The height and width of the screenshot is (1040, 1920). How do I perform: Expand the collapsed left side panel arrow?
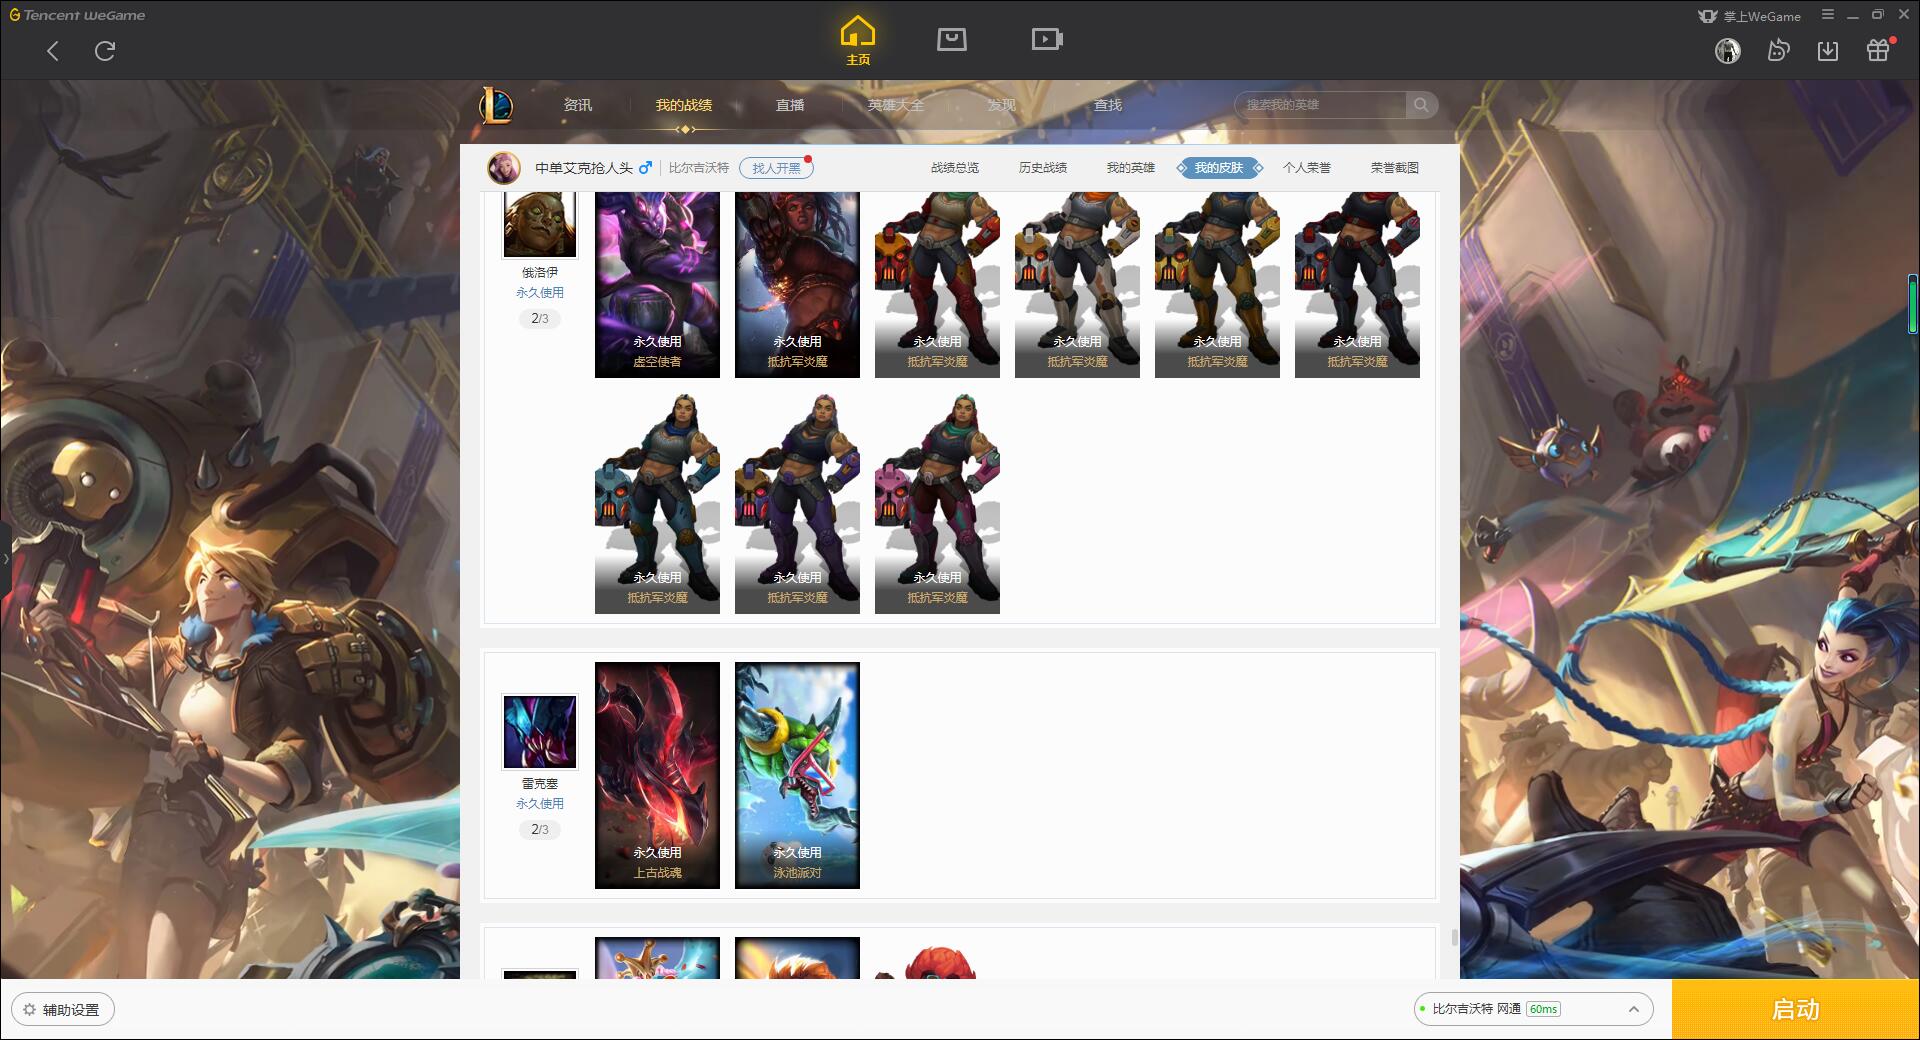point(5,559)
